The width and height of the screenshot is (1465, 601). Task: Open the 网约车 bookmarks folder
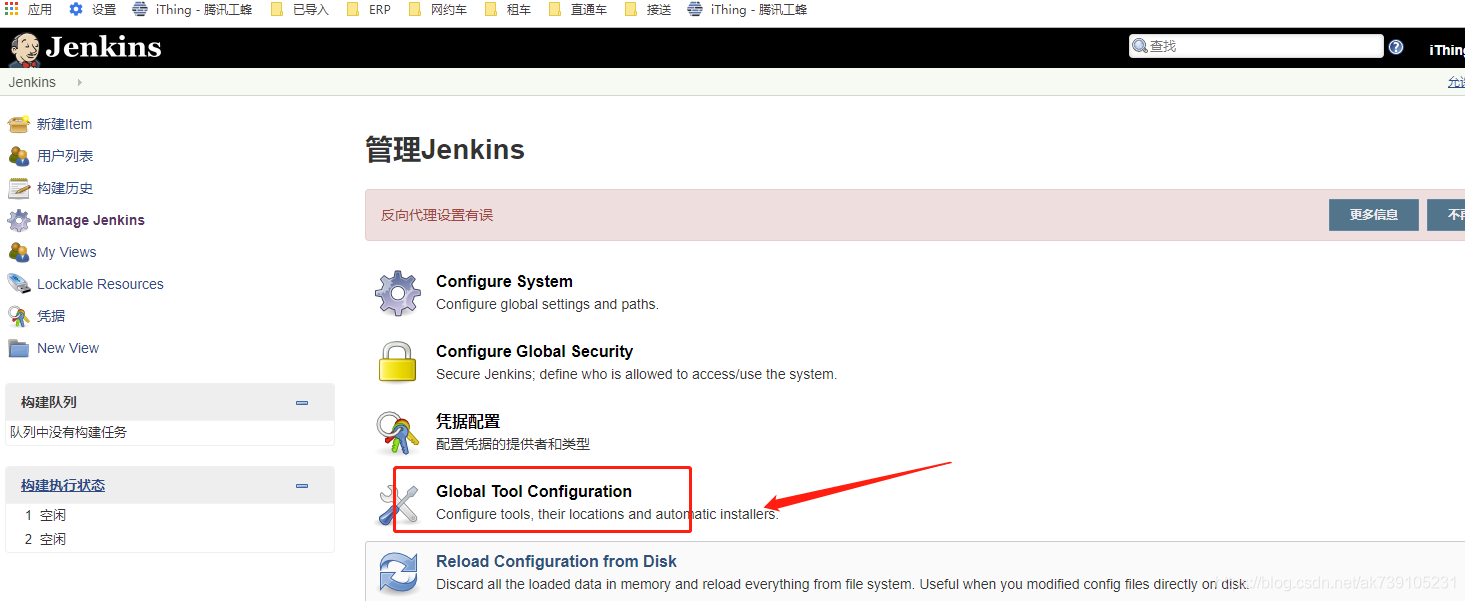(438, 9)
